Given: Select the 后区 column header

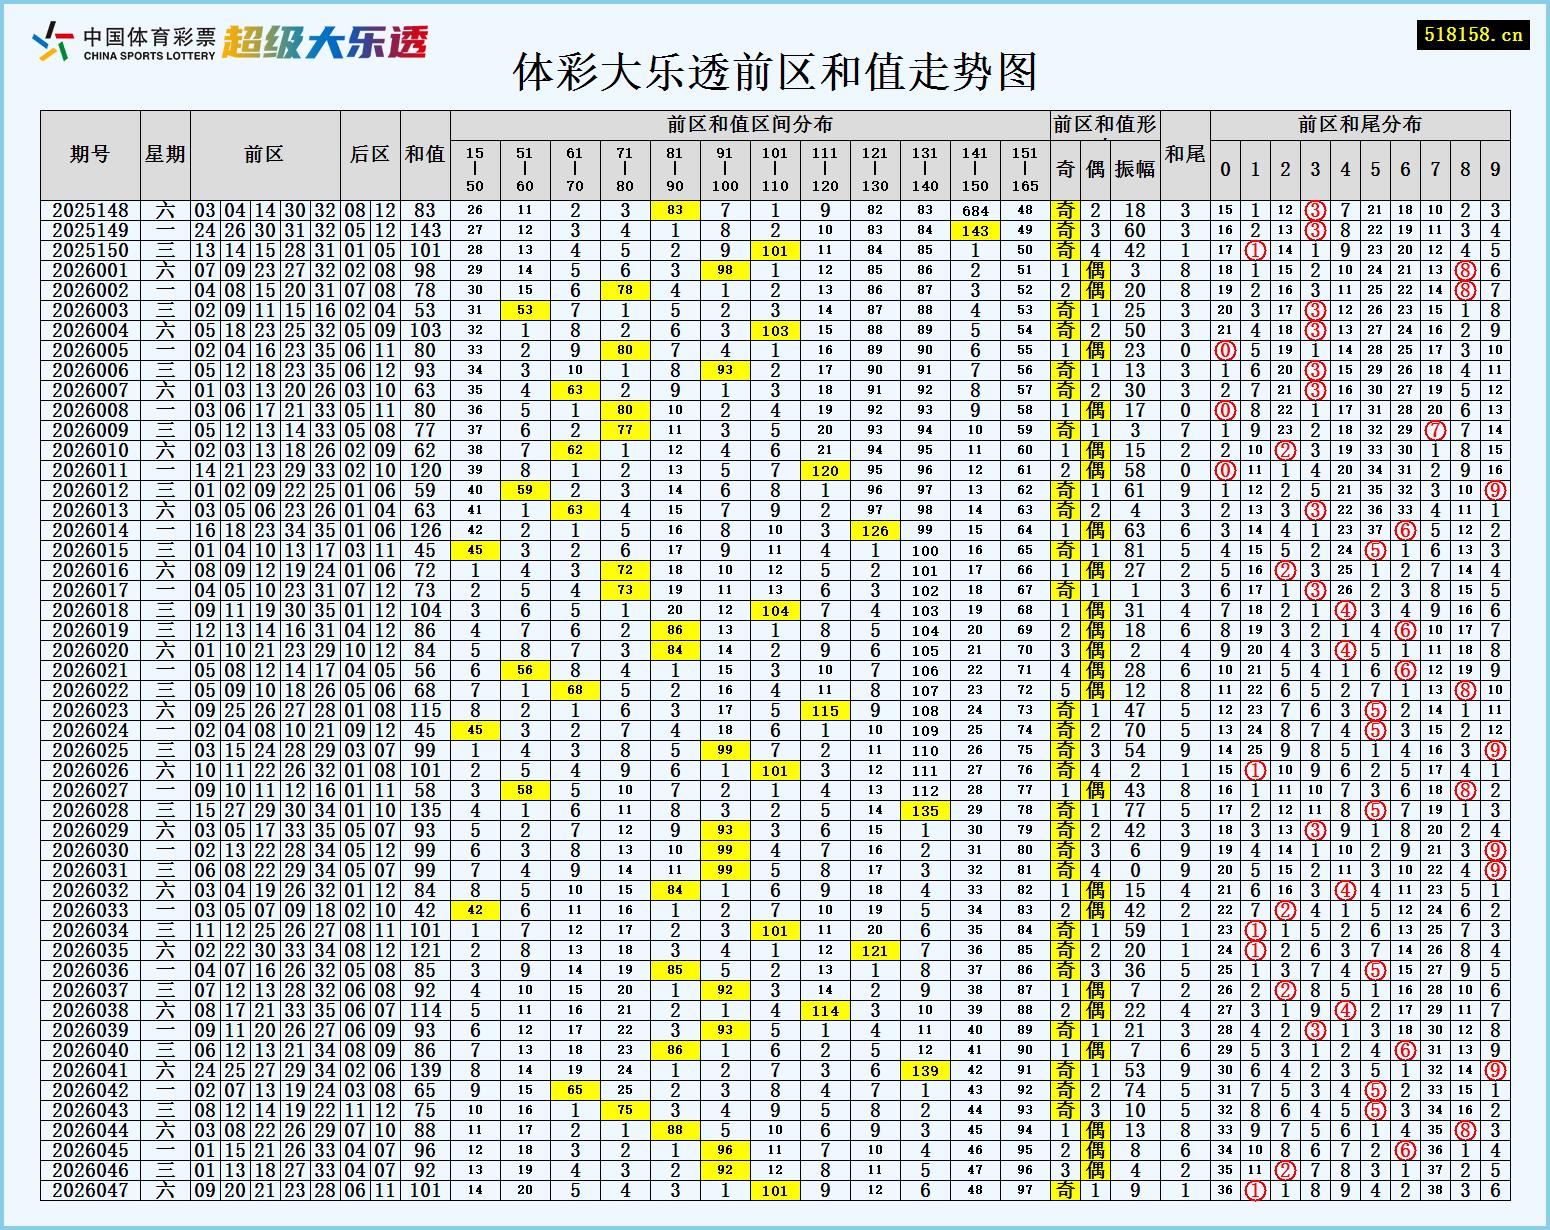Looking at the screenshot, I should pos(370,154).
